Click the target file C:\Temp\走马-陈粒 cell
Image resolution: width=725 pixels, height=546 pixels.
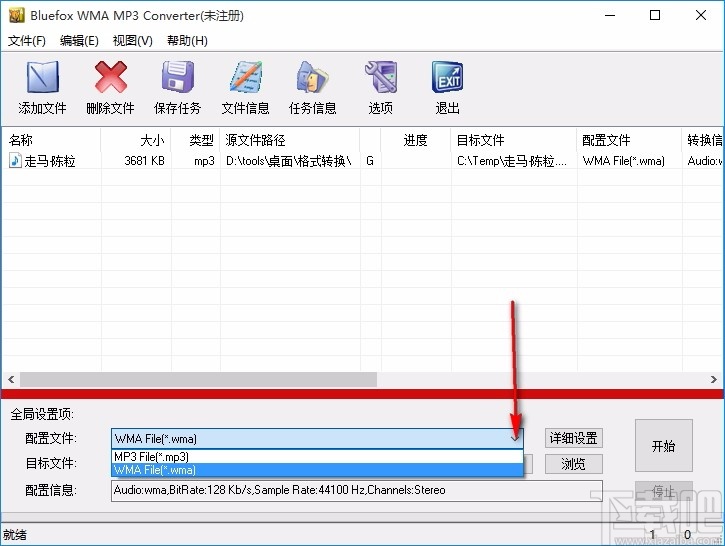pos(511,161)
